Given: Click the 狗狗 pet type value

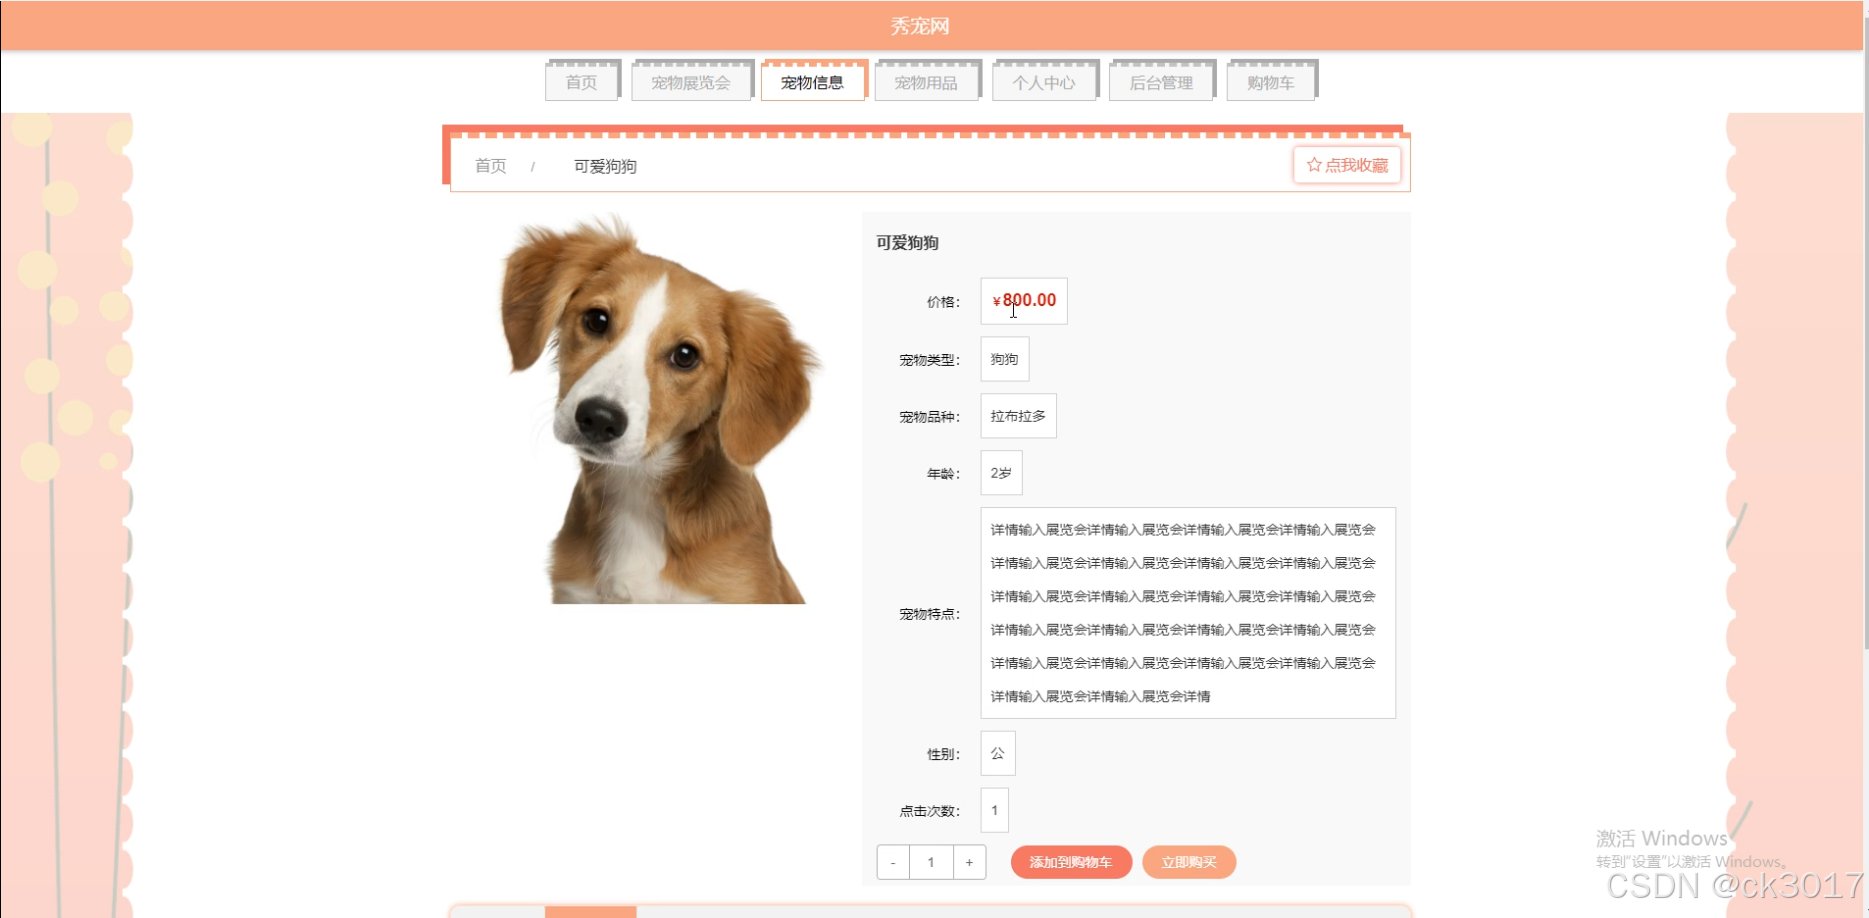Looking at the screenshot, I should tap(1004, 359).
